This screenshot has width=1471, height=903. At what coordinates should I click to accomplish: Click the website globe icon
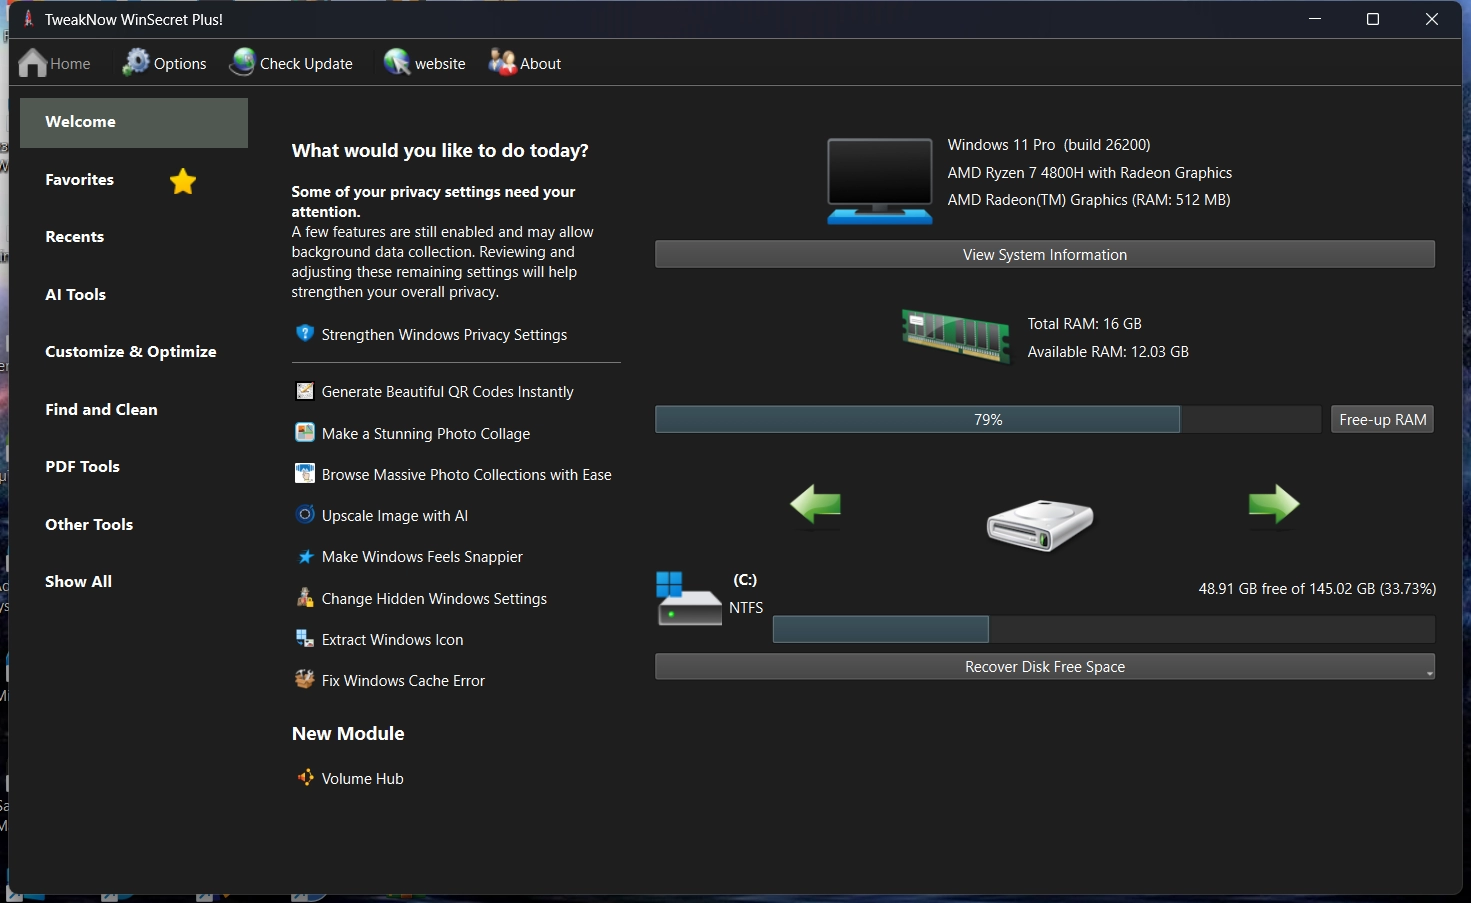point(397,62)
